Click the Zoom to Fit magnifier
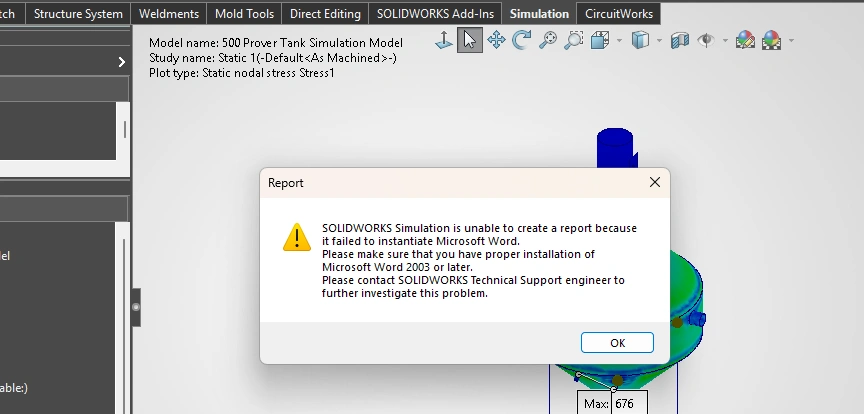The width and height of the screenshot is (864, 414). tap(547, 40)
